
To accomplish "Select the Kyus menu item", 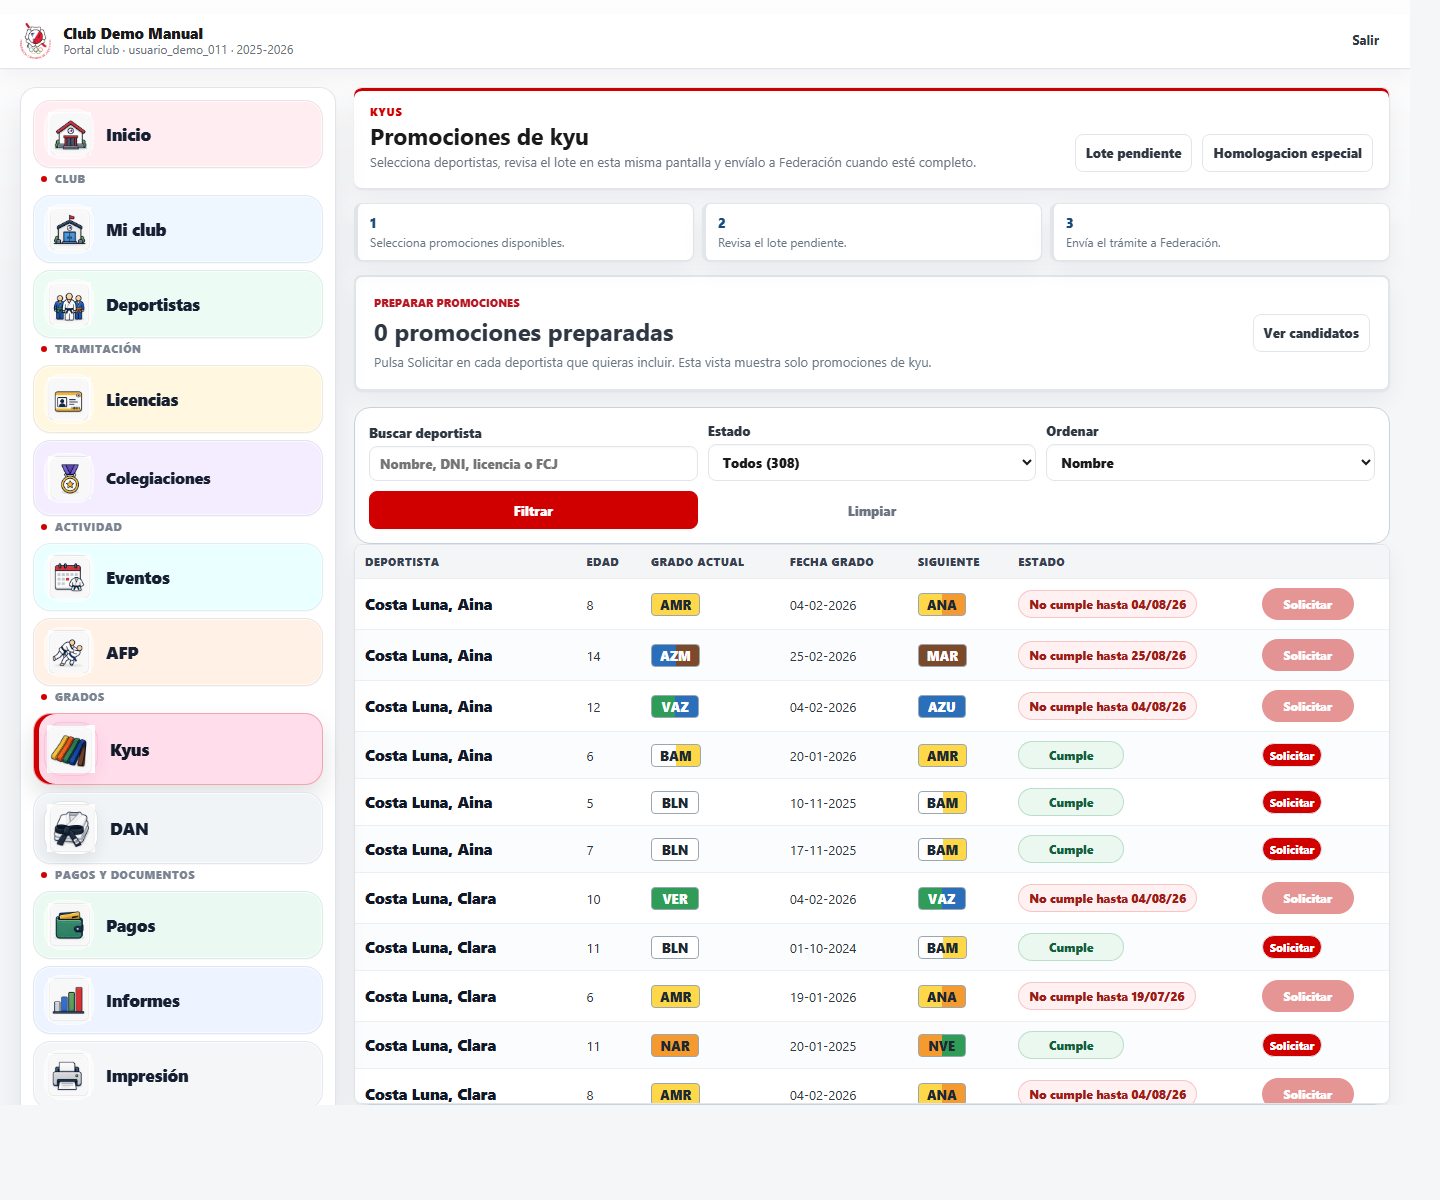I will pyautogui.click(x=178, y=749).
